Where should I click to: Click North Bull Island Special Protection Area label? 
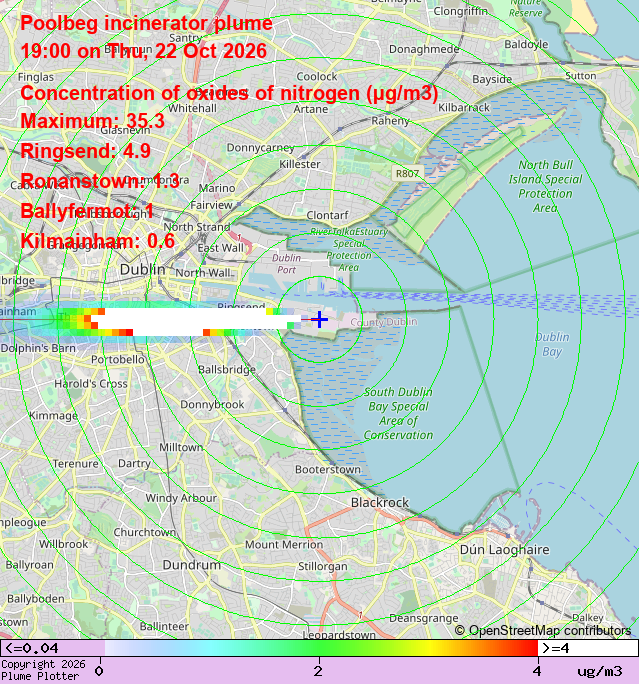[545, 186]
